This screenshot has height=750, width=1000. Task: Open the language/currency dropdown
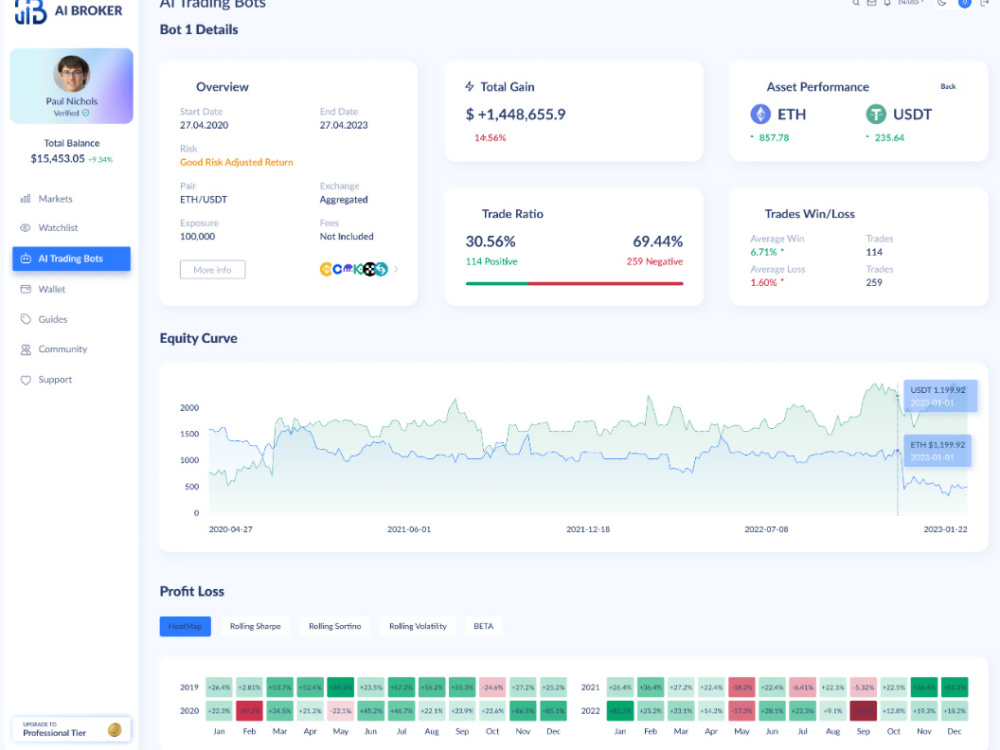[911, 3]
